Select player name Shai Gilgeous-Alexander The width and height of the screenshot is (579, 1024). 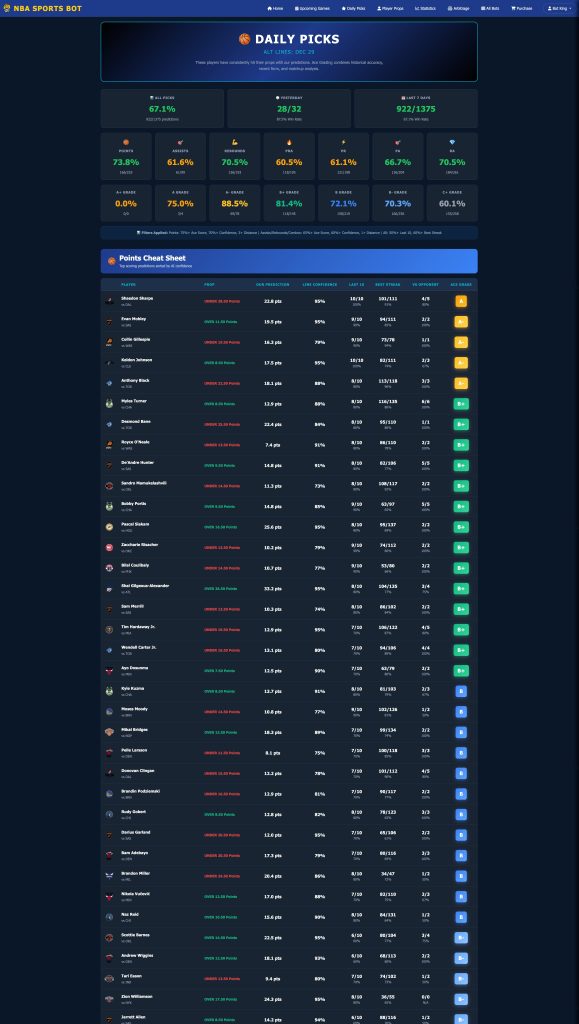[x=145, y=586]
